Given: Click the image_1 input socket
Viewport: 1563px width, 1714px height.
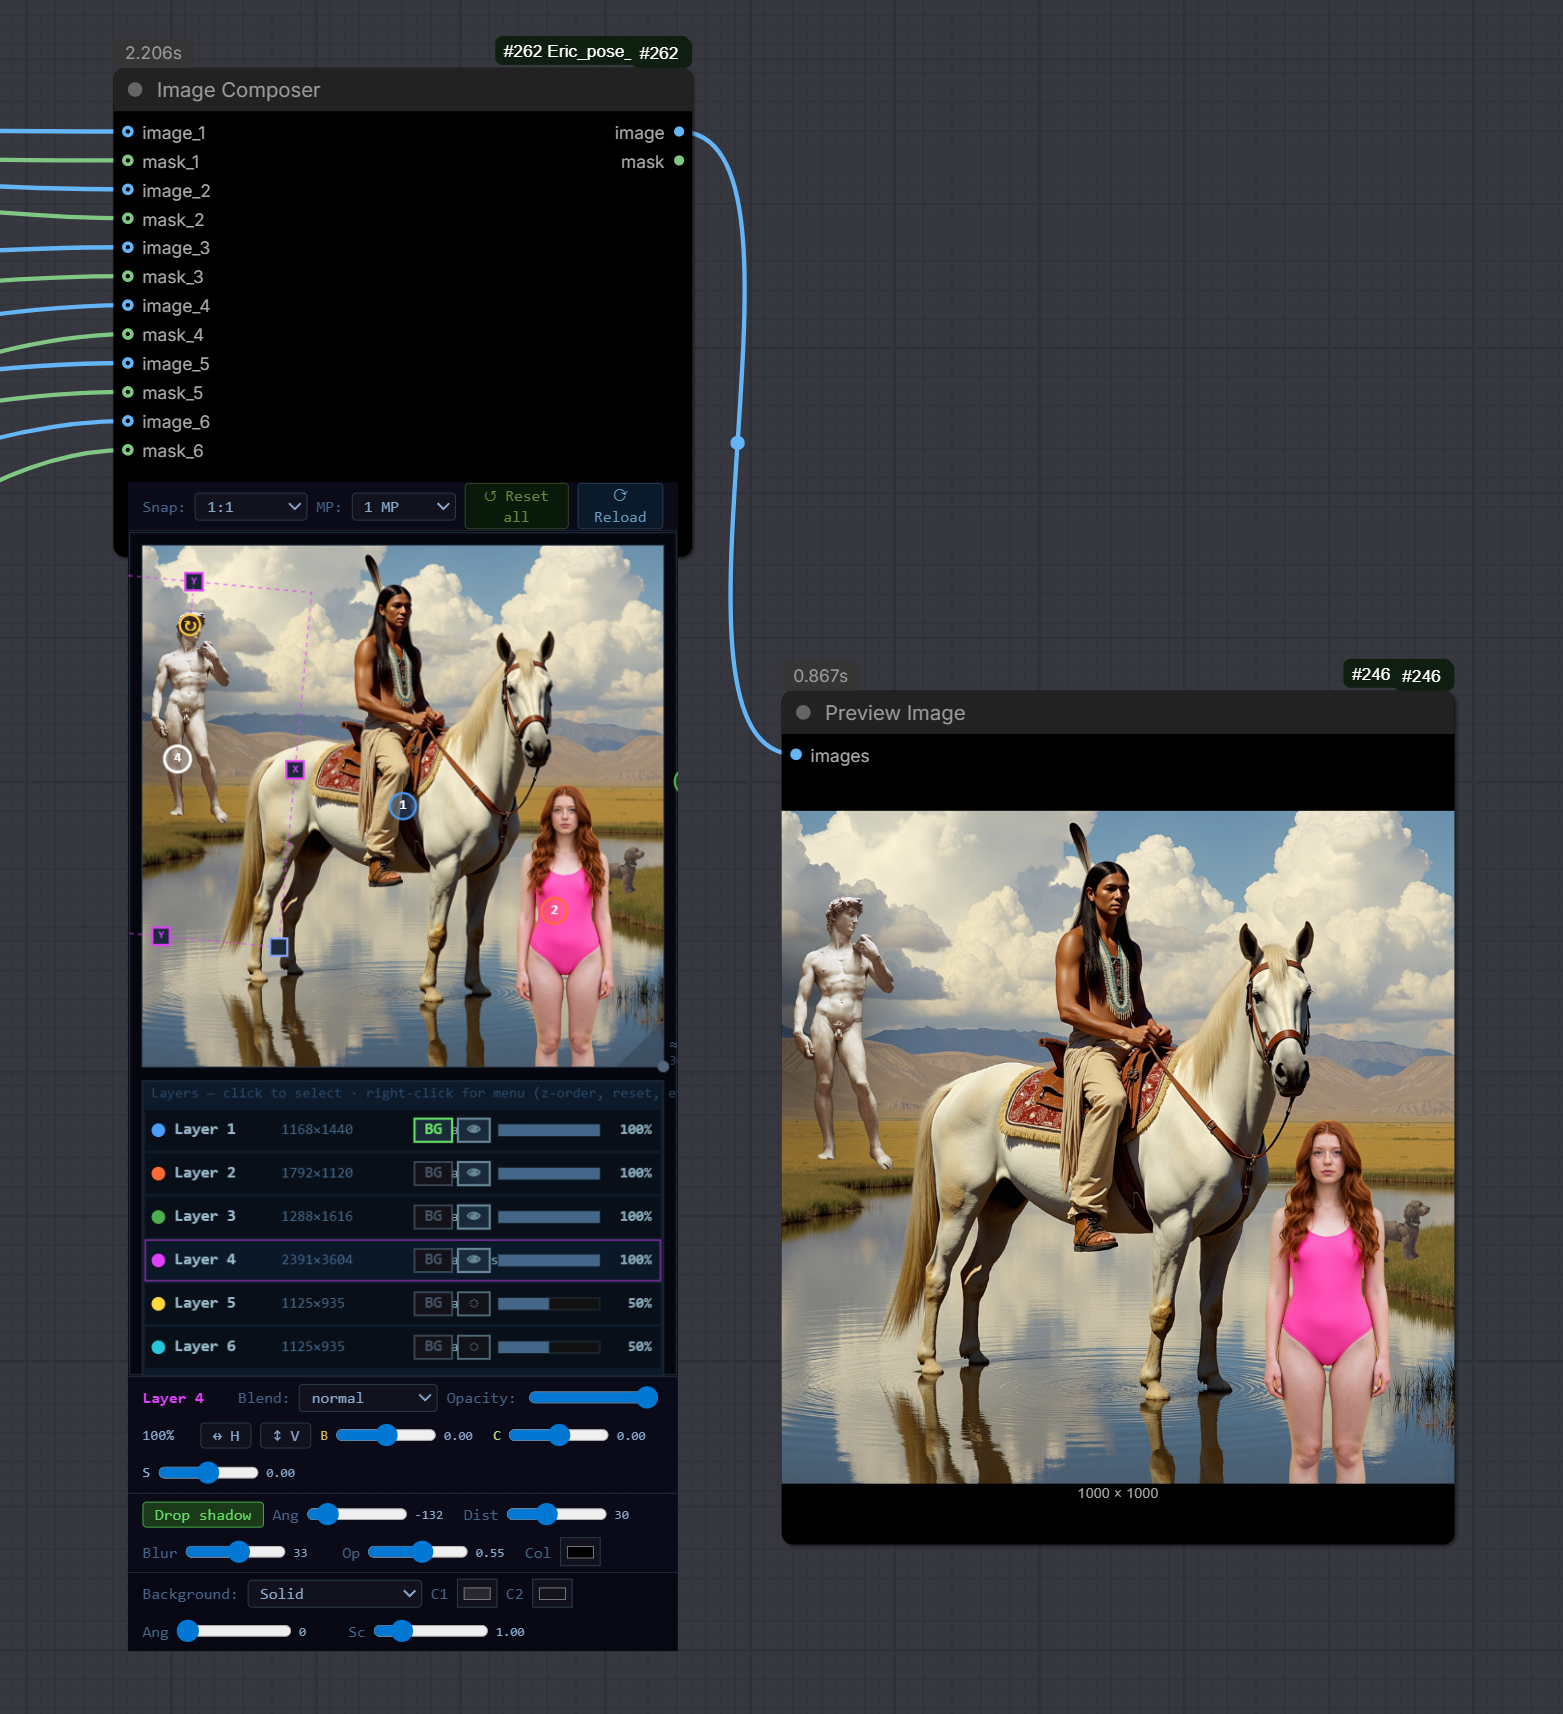Looking at the screenshot, I should point(128,132).
